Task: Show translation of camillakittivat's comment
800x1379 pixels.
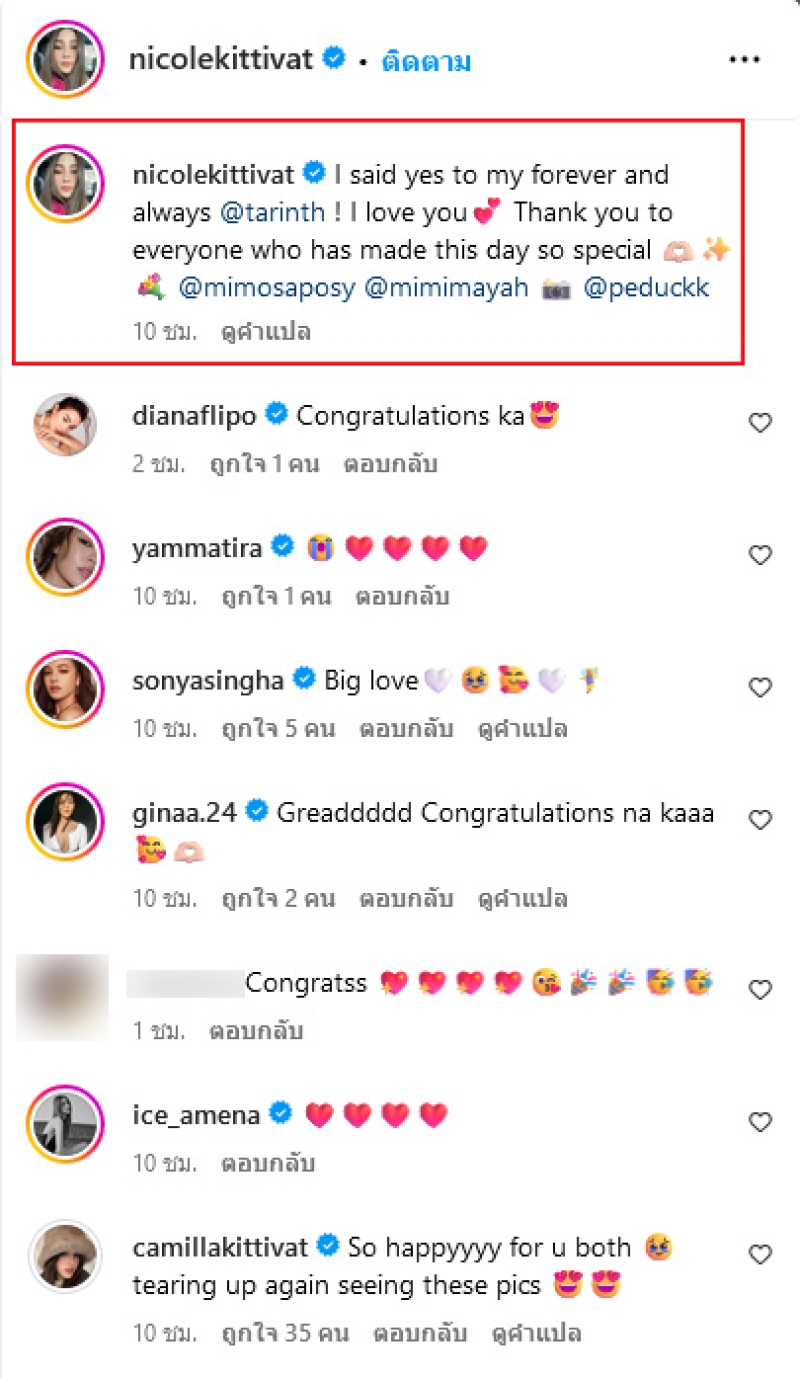Action: pos(536,1333)
